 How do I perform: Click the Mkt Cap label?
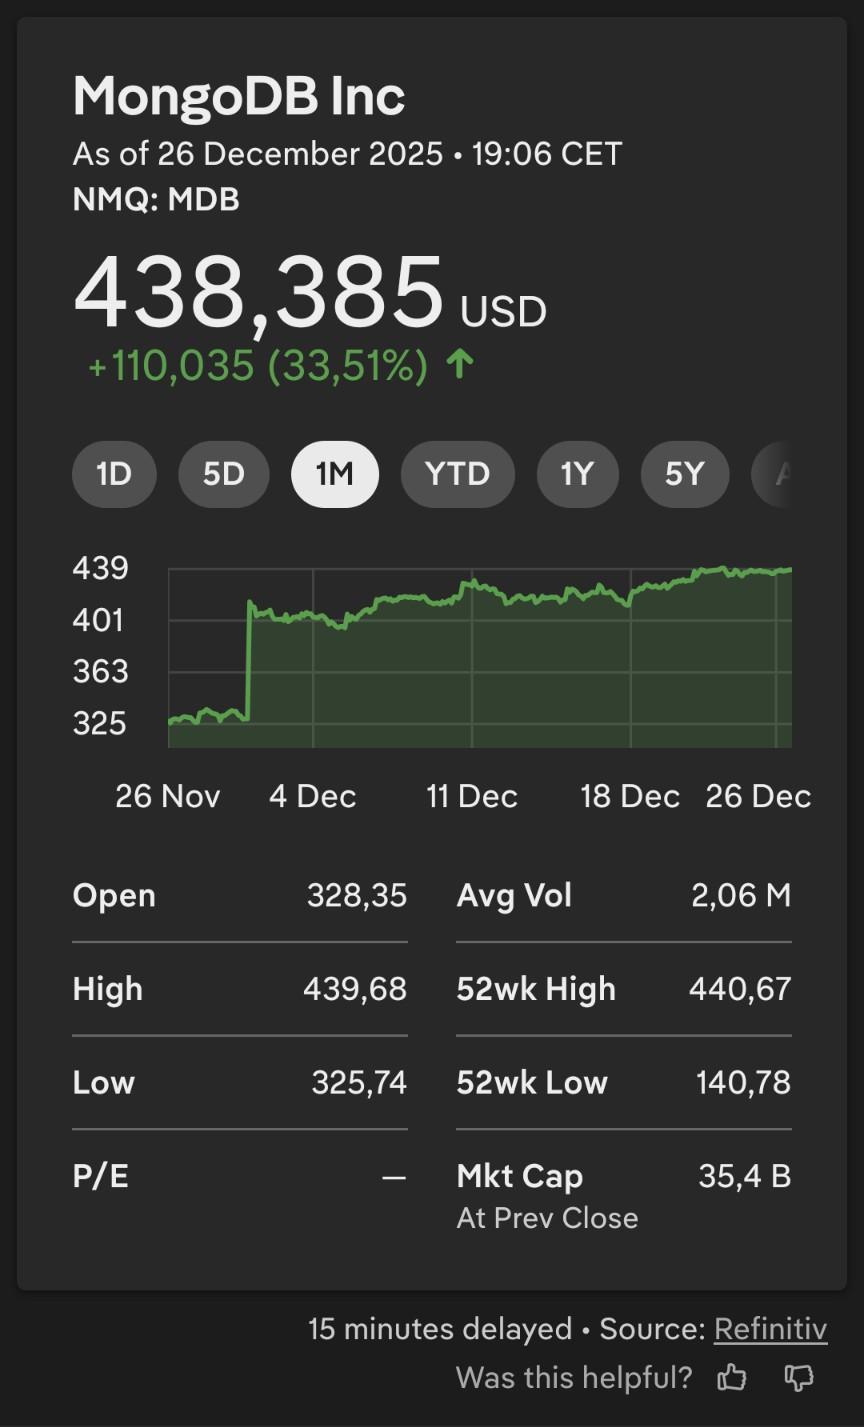coord(520,1176)
